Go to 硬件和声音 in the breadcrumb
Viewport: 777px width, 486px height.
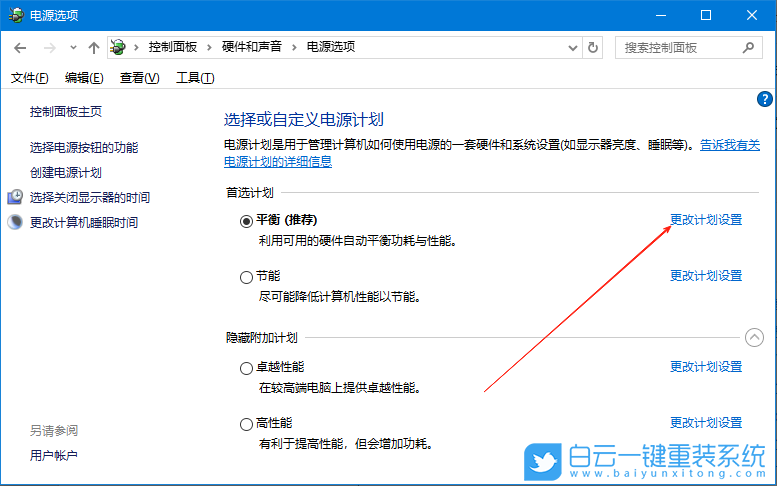point(252,47)
